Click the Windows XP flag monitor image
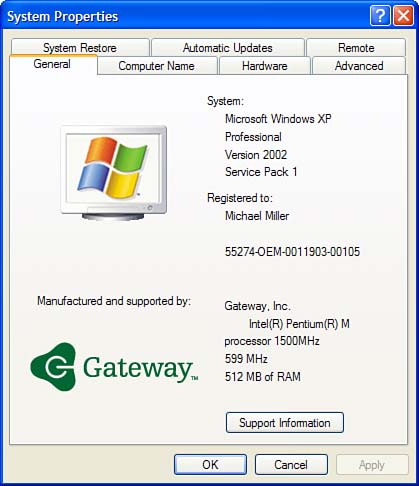This screenshot has height=486, width=419. [x=114, y=173]
